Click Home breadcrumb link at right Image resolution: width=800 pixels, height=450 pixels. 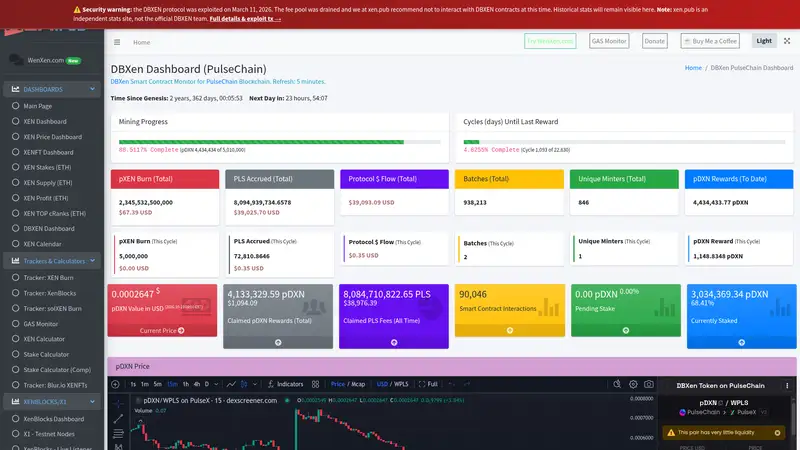(x=693, y=67)
